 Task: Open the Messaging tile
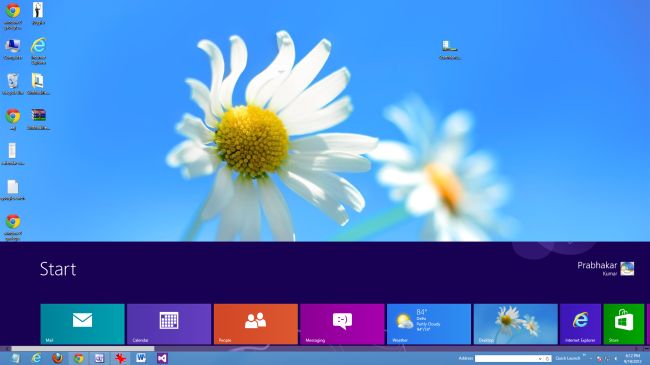click(342, 324)
